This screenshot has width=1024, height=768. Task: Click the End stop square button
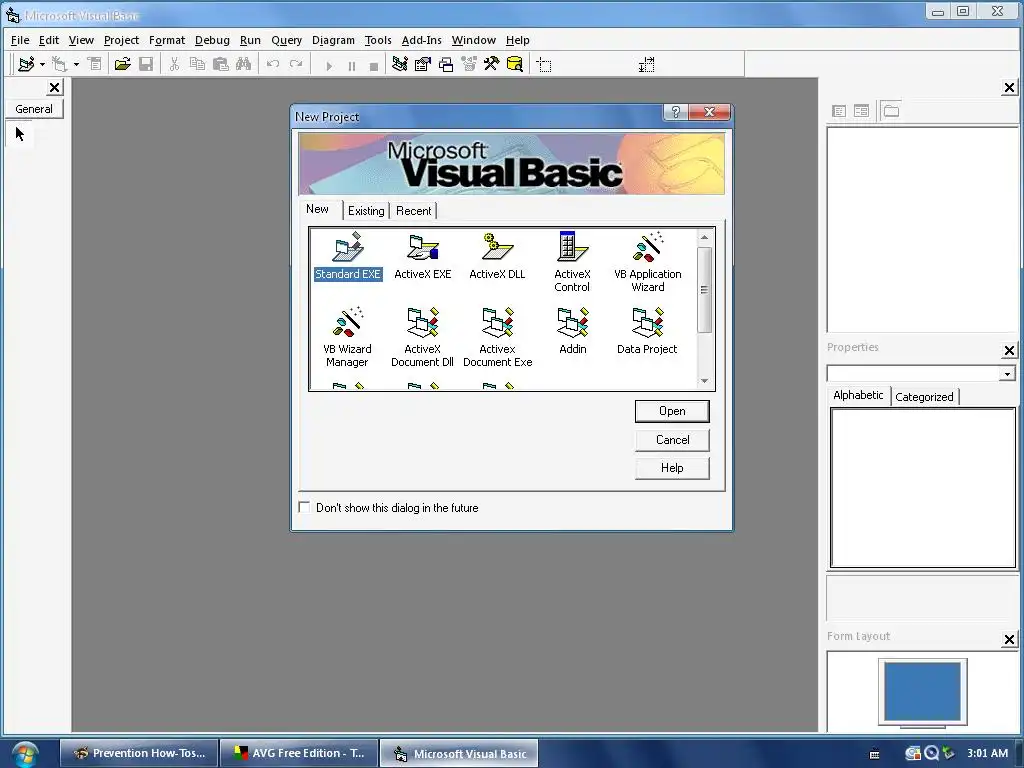point(374,65)
